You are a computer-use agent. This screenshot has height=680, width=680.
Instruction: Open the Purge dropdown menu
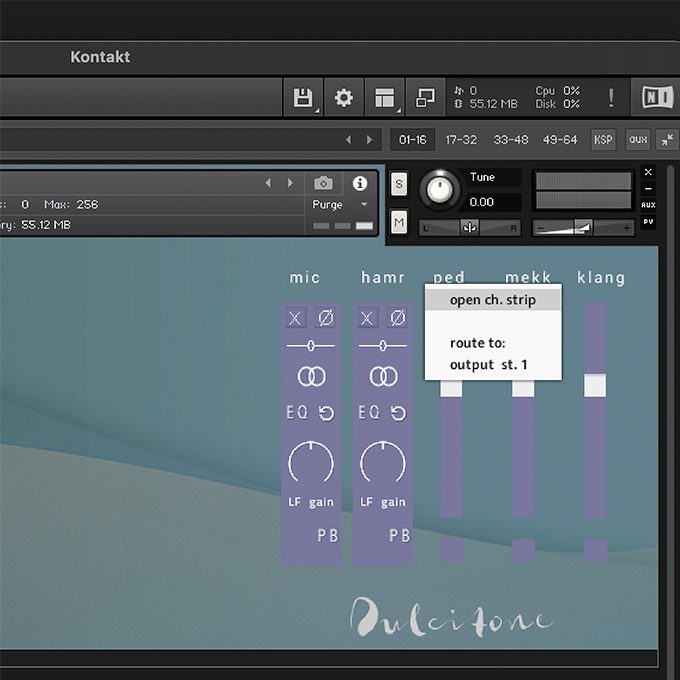(340, 204)
